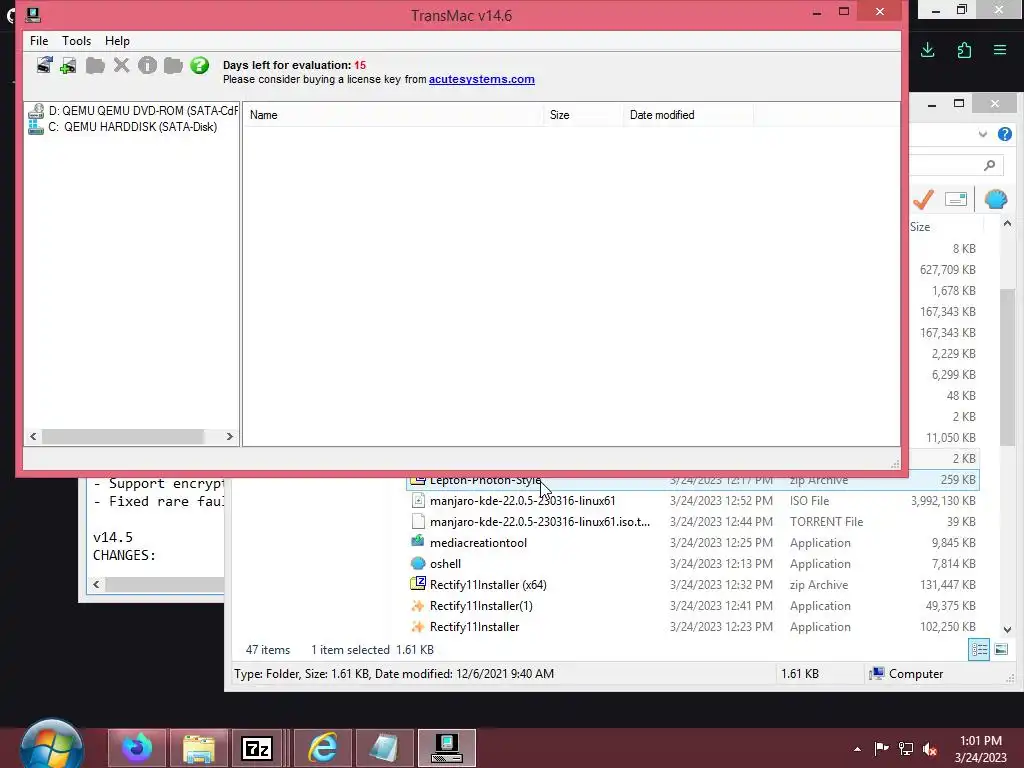Sort TransMac list by Size column
The width and height of the screenshot is (1024, 768).
pyautogui.click(x=583, y=115)
